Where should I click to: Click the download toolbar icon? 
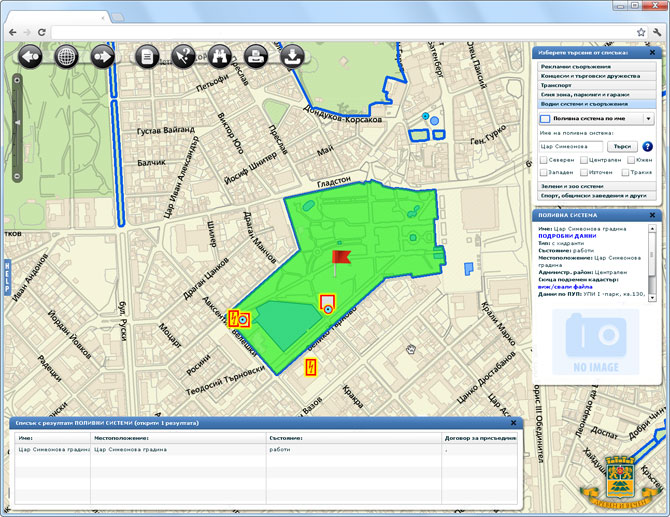coord(292,56)
